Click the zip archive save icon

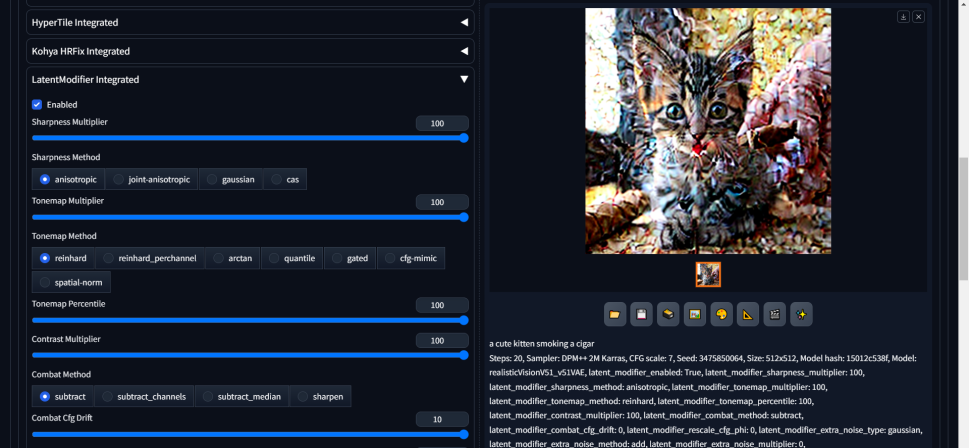(x=668, y=315)
